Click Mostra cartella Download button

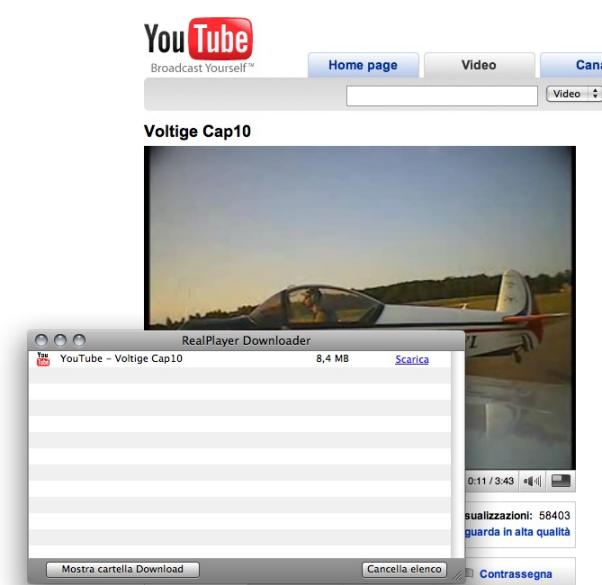click(x=122, y=569)
